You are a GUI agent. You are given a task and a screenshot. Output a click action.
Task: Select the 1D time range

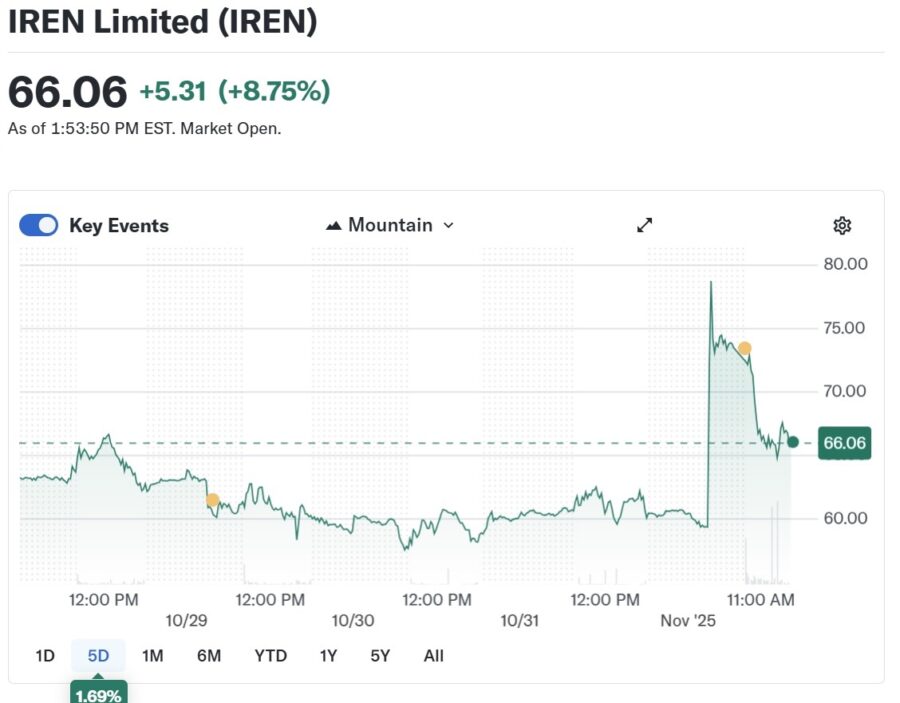coord(45,656)
